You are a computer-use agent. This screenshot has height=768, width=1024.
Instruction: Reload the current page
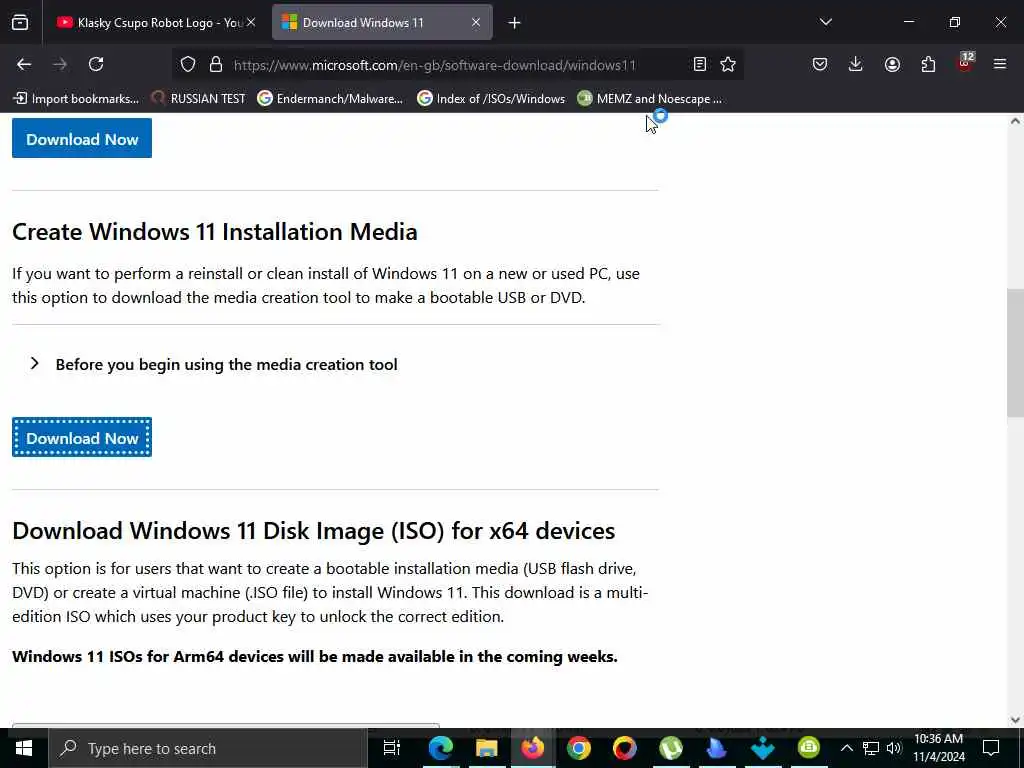pyautogui.click(x=96, y=64)
